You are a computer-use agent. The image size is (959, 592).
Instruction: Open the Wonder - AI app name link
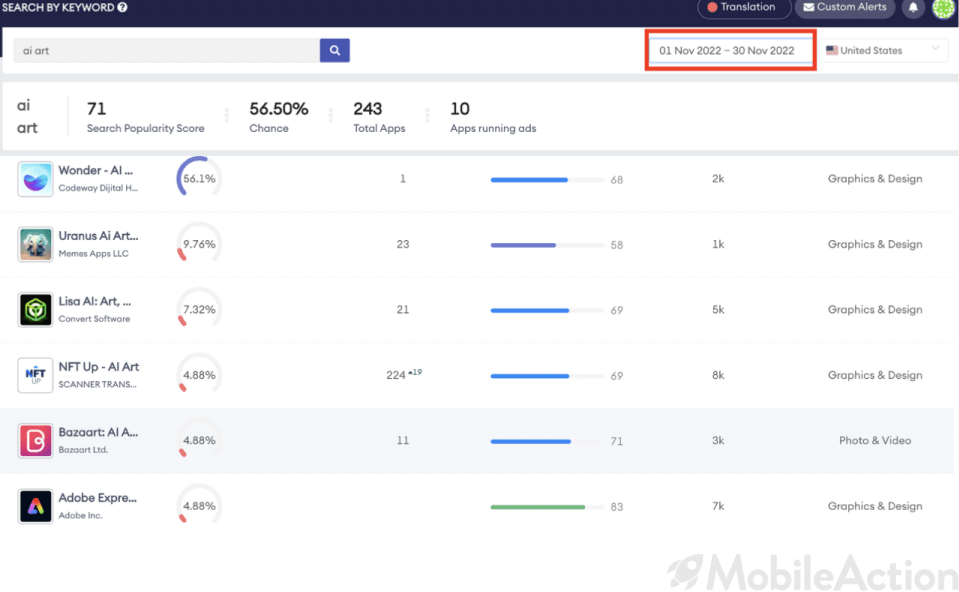[95, 171]
